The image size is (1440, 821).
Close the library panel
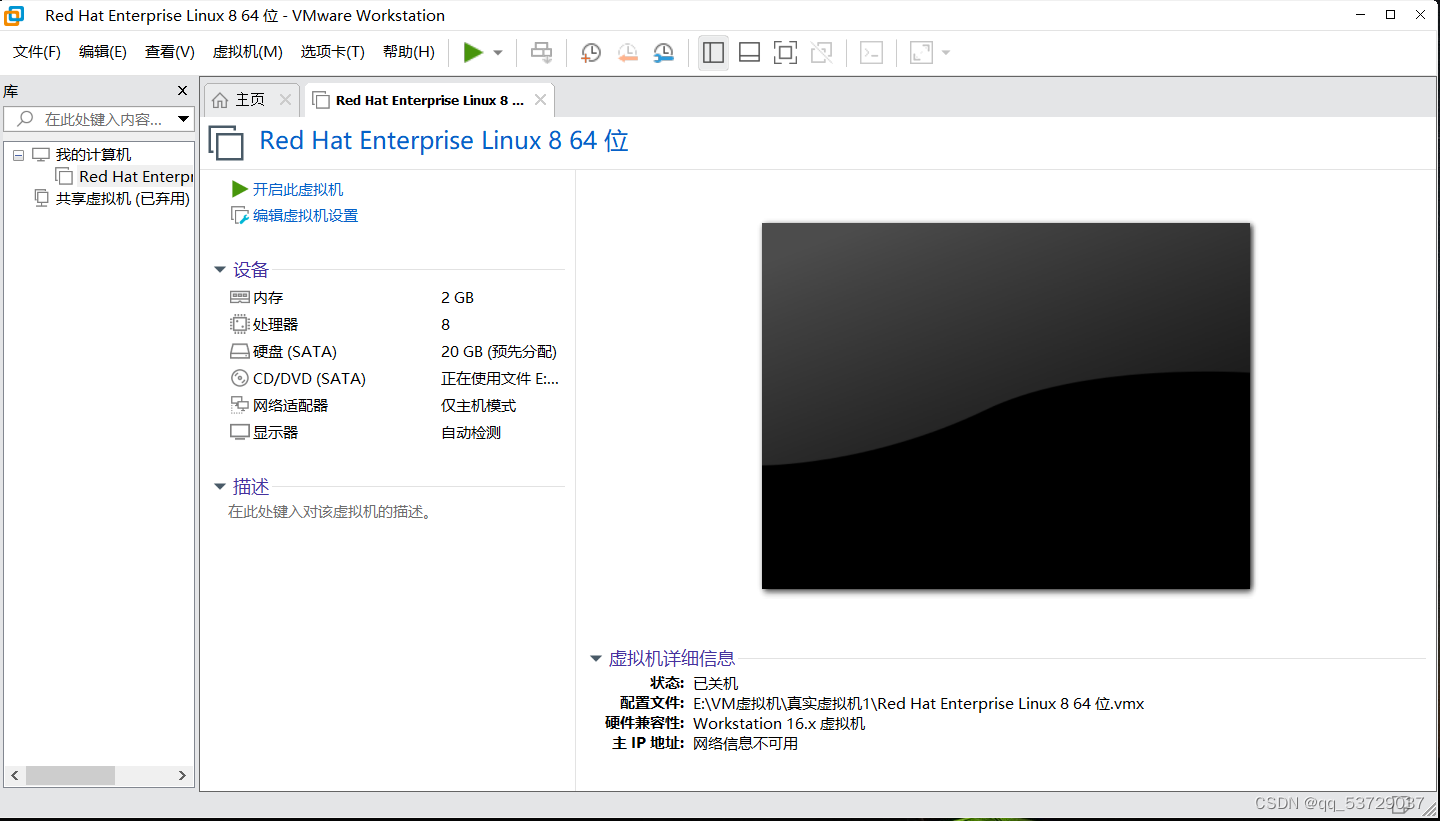(182, 91)
